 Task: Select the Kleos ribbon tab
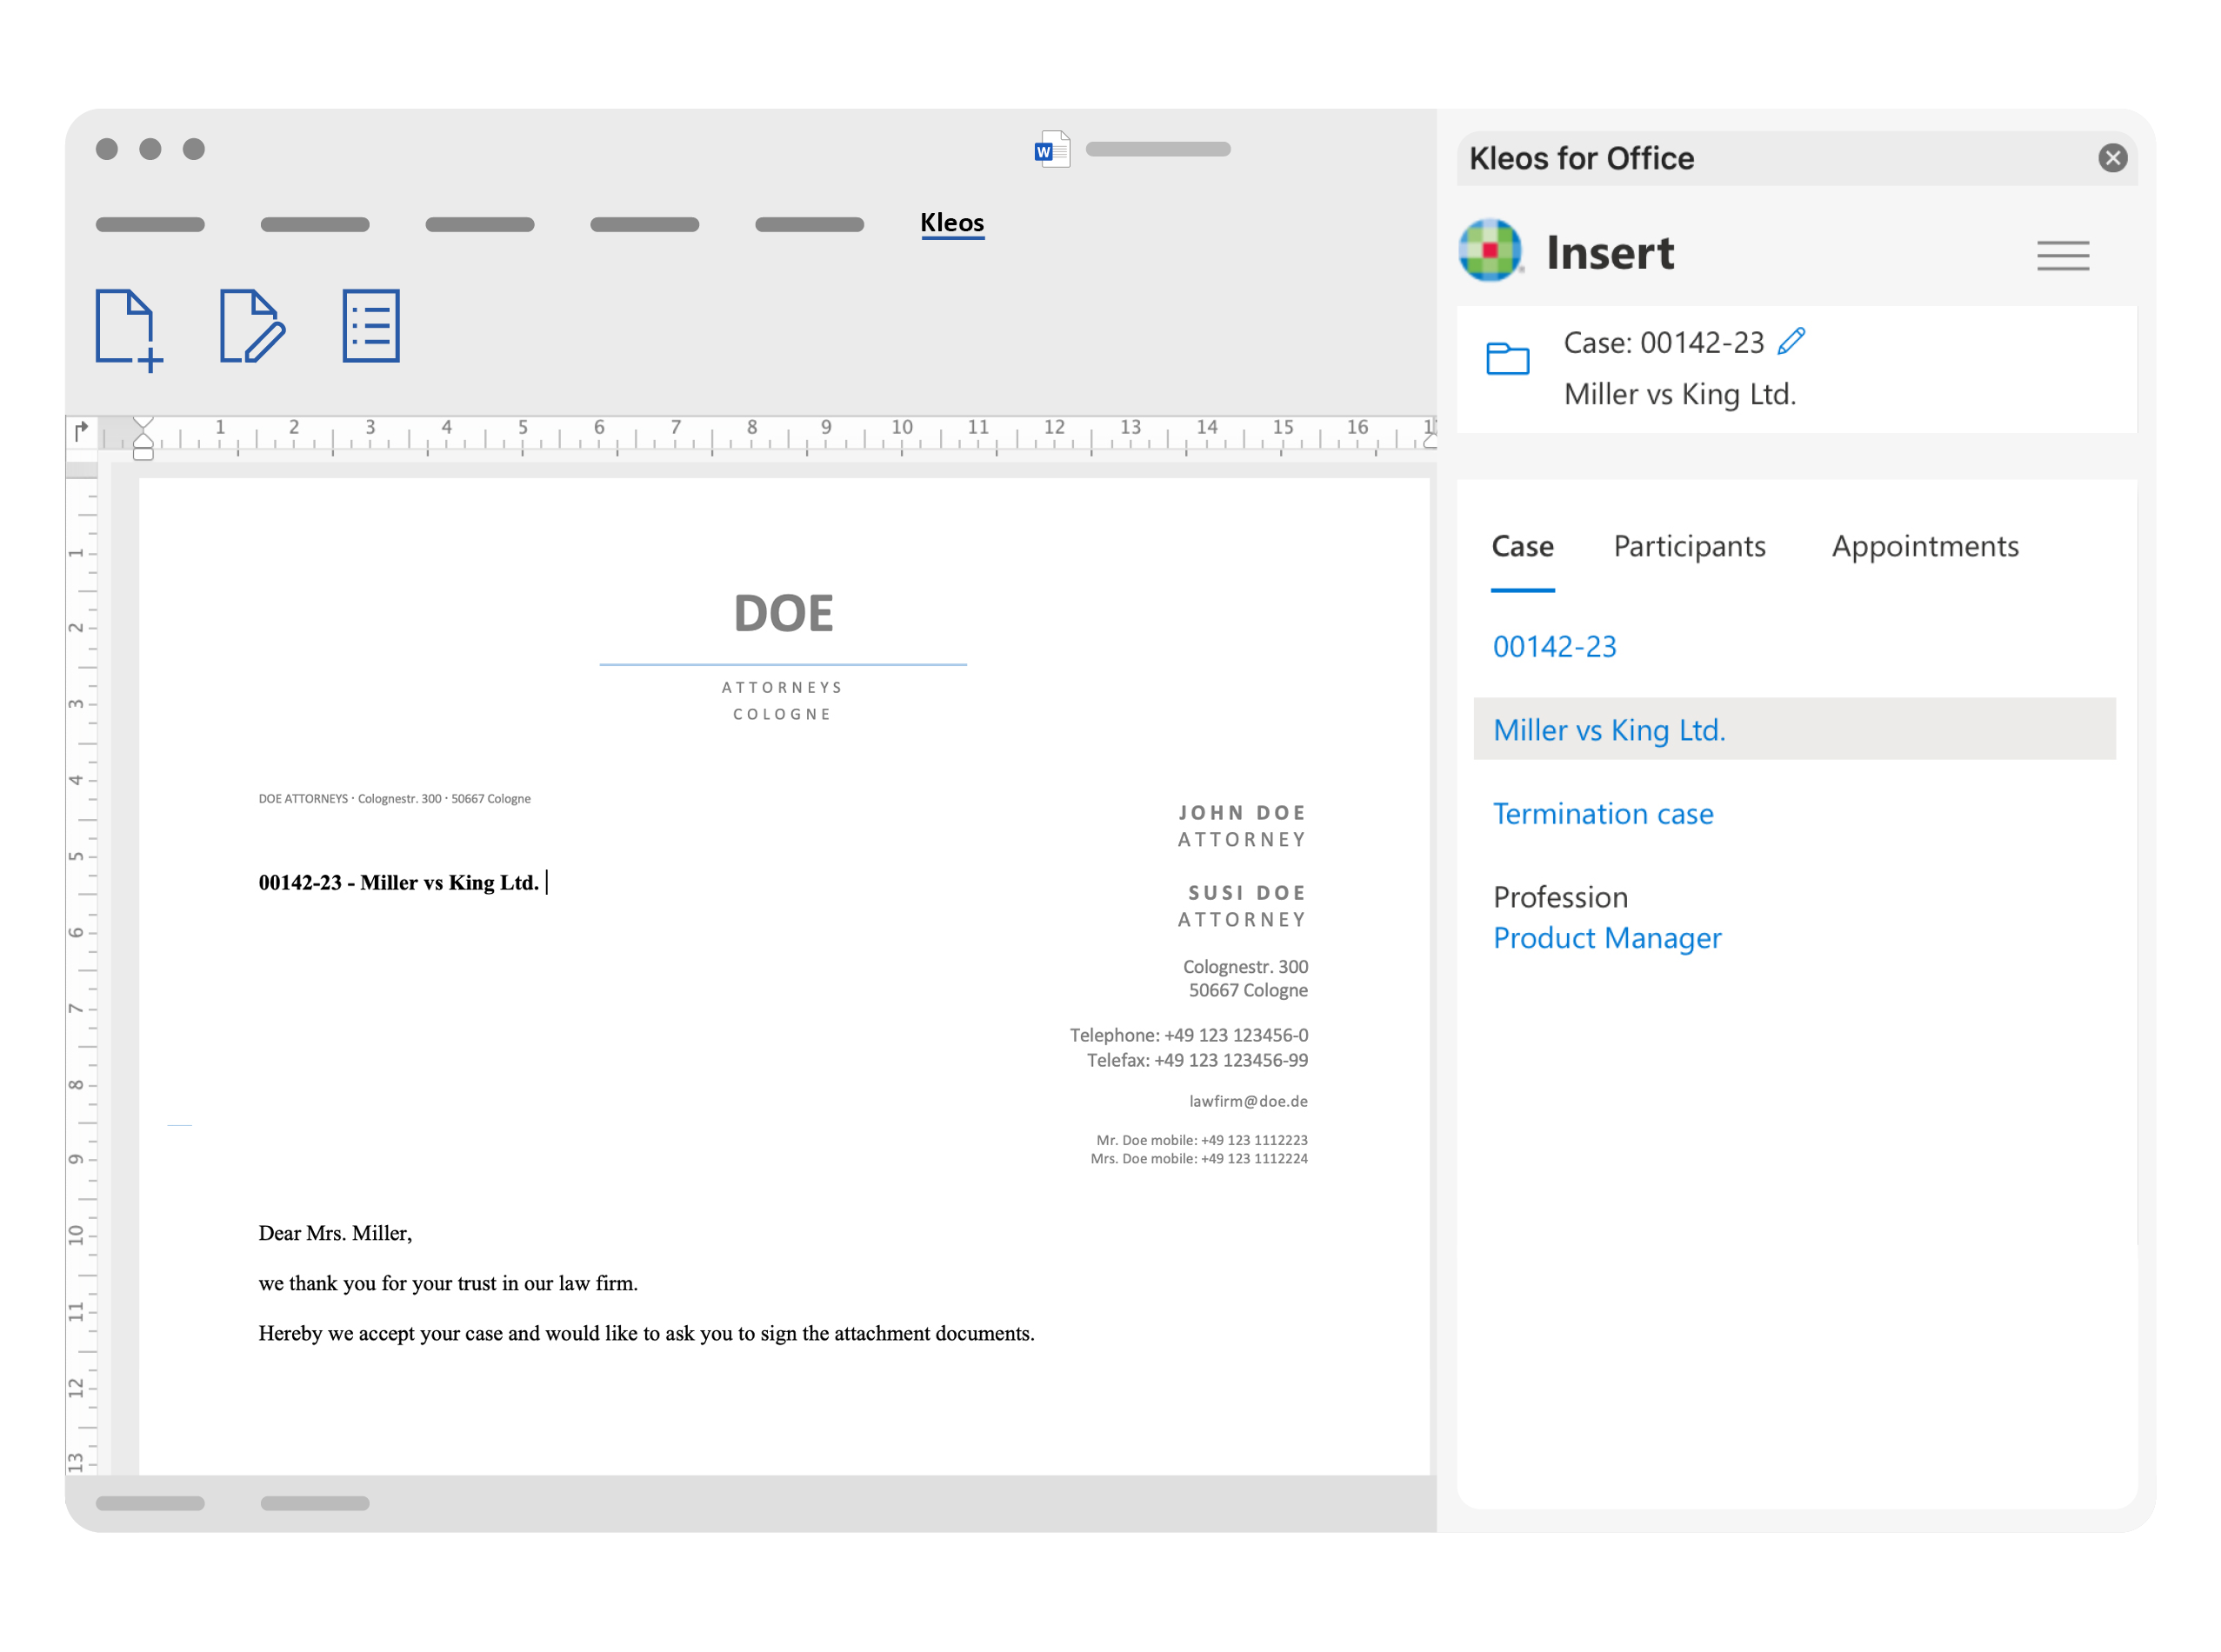pyautogui.click(x=951, y=223)
